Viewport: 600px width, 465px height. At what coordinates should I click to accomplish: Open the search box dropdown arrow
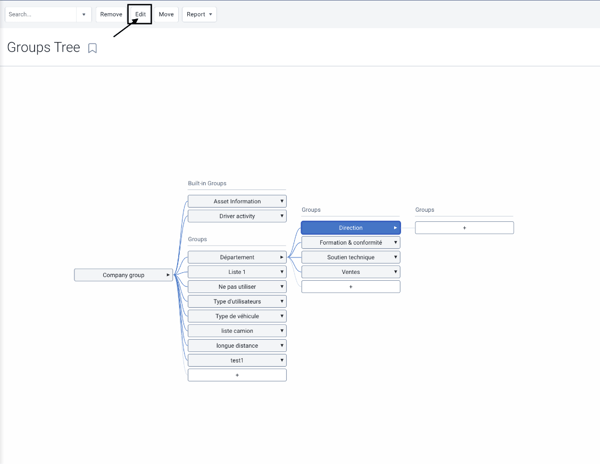84,15
